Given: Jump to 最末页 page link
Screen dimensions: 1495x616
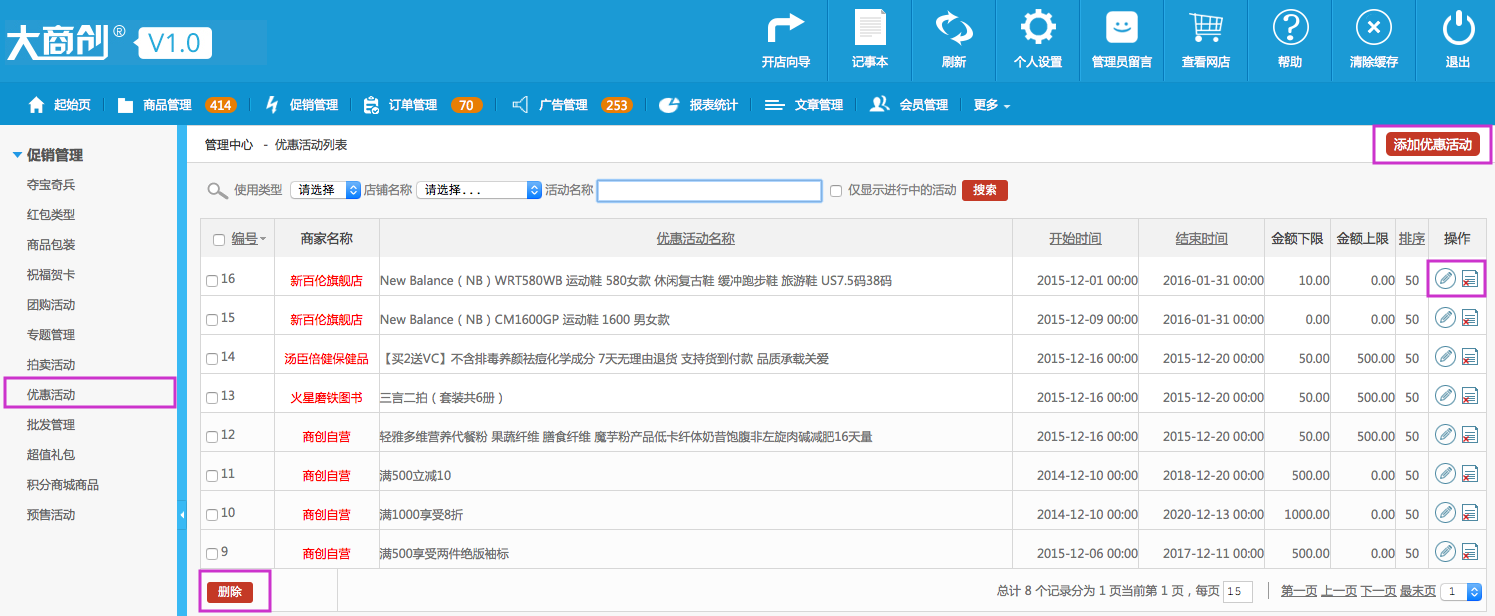Looking at the screenshot, I should (x=1418, y=591).
